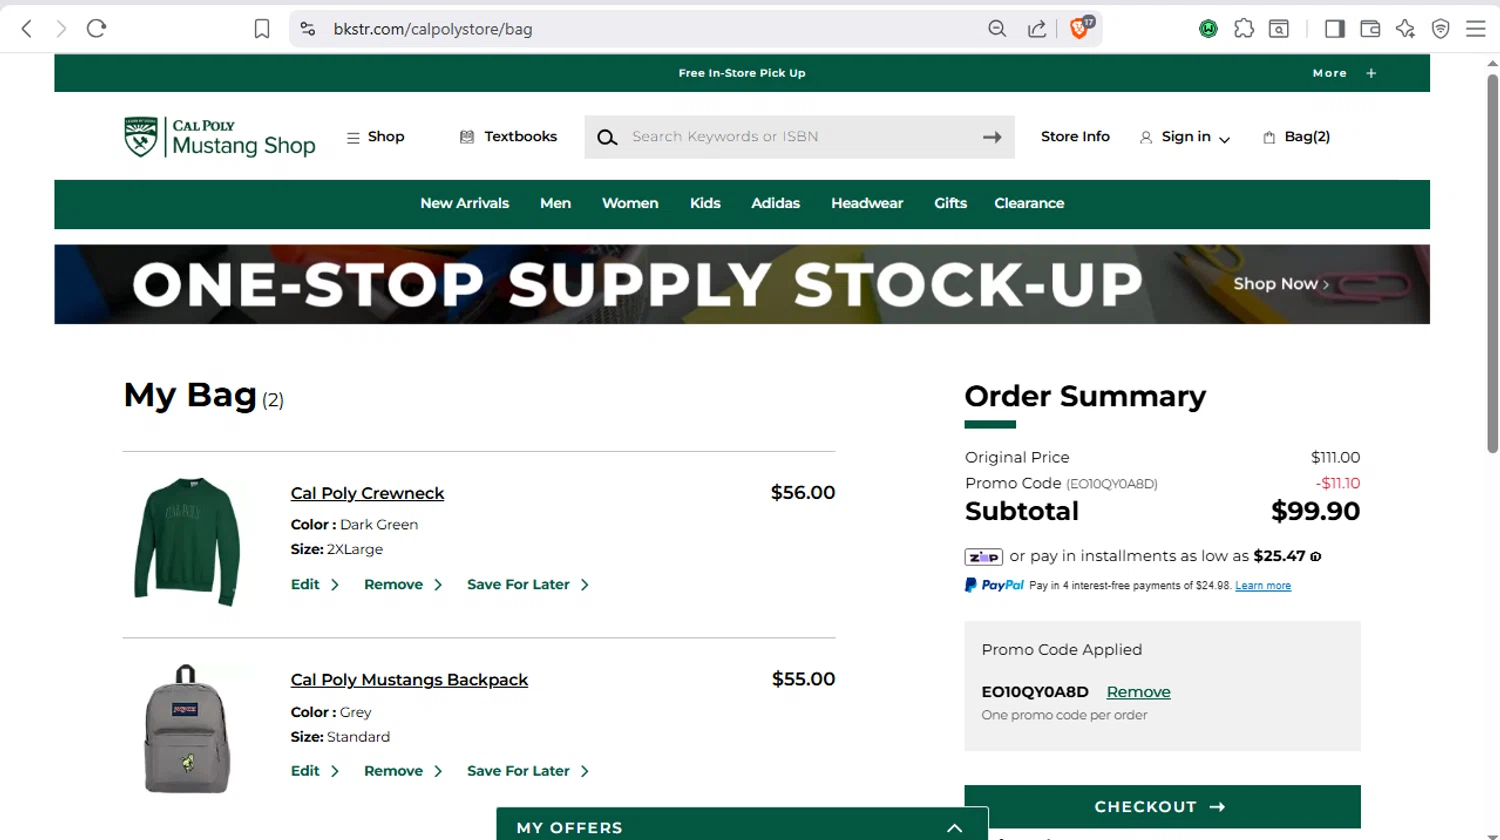1500x840 pixels.
Task: Open the Shop hamburger menu
Action: pos(375,137)
